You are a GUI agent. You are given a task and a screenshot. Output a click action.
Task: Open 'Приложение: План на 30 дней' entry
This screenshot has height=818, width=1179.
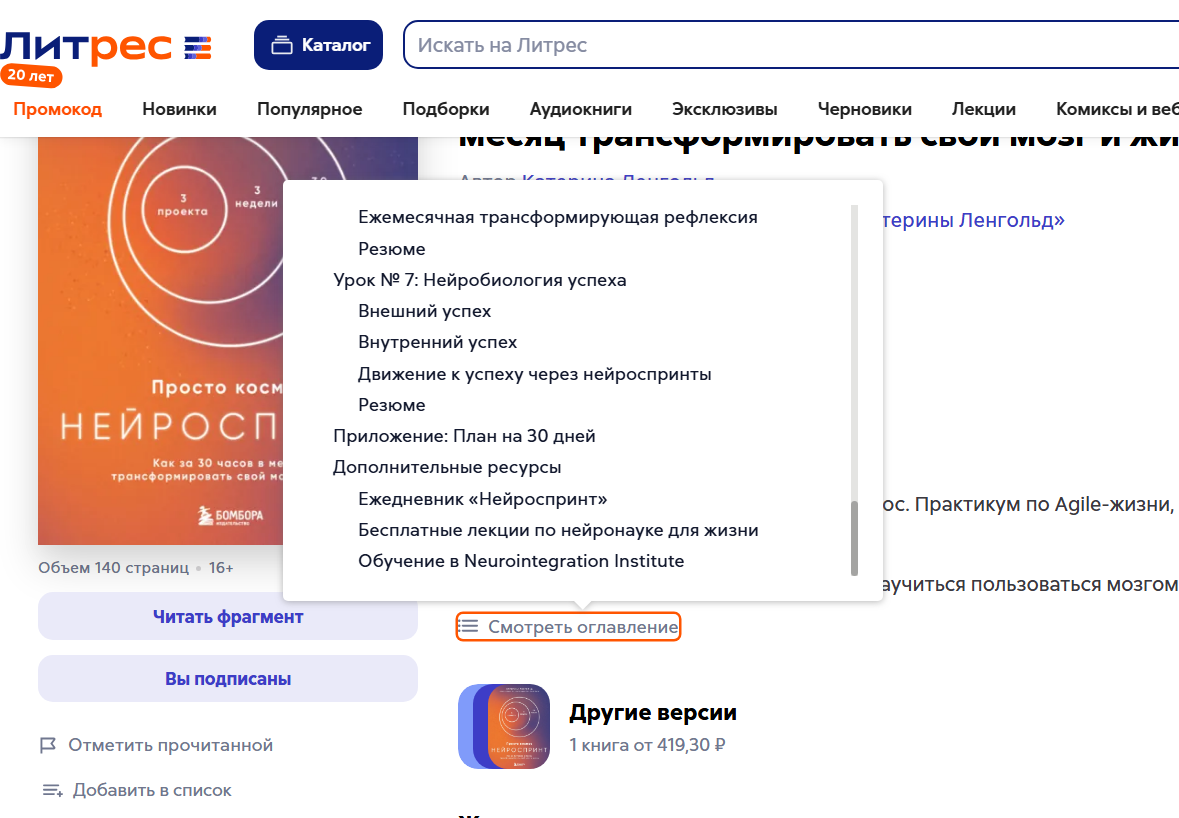pyautogui.click(x=464, y=436)
